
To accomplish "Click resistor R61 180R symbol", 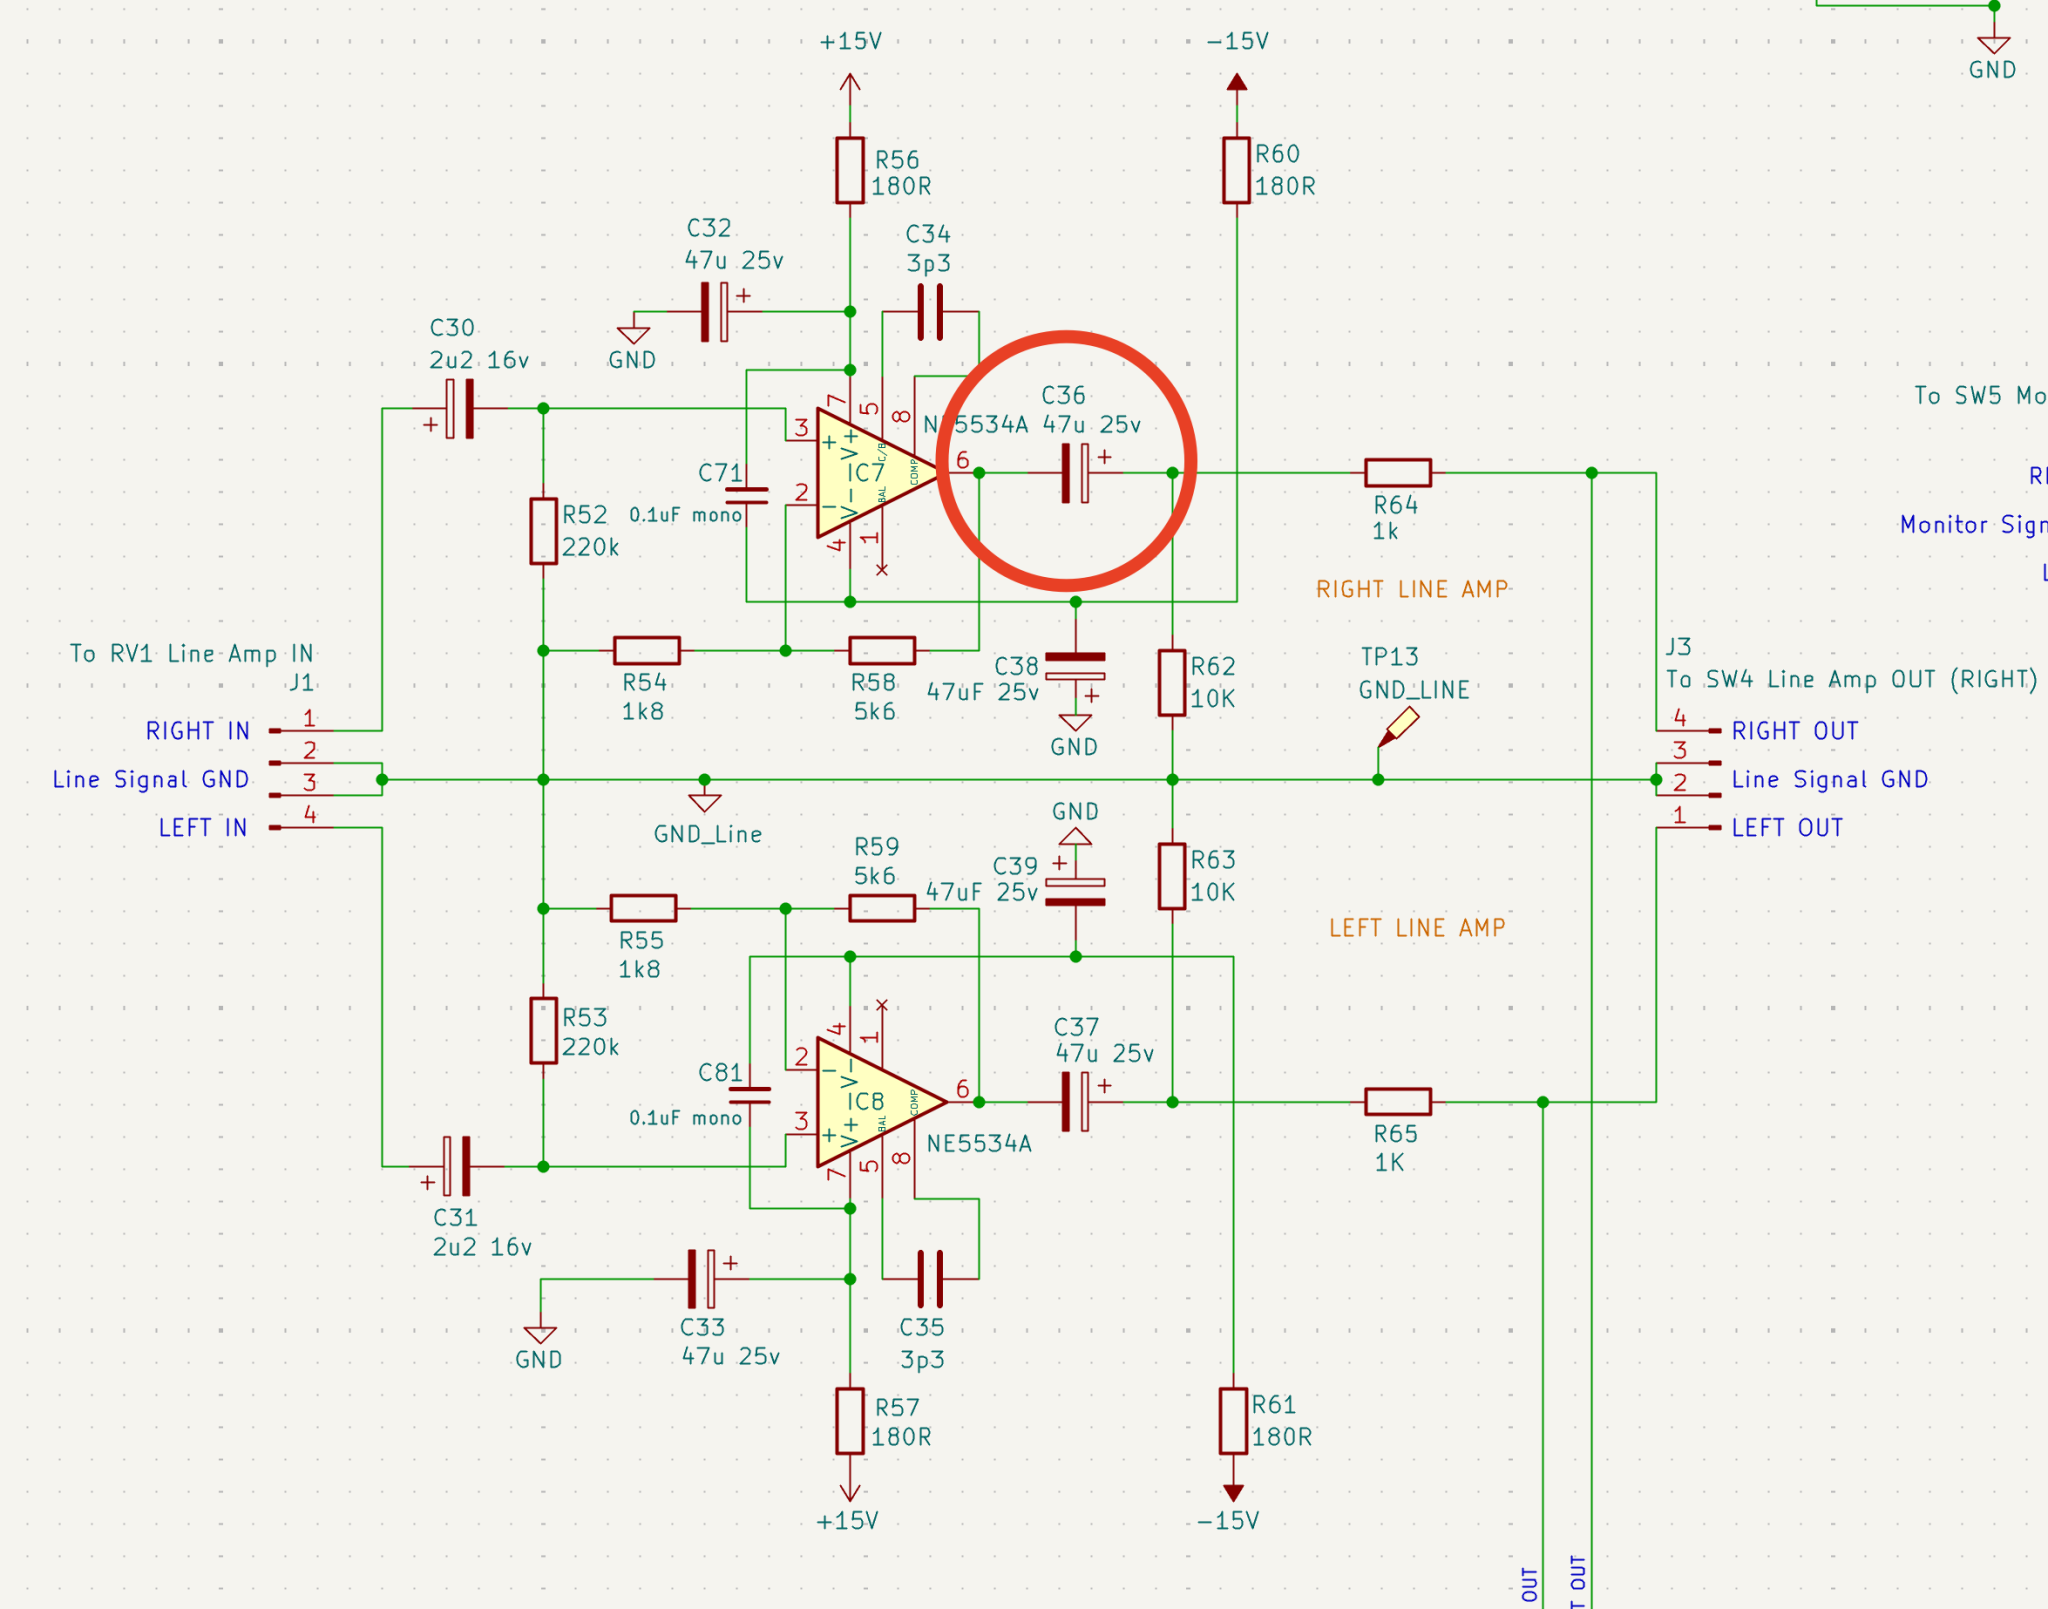I will (x=1234, y=1421).
